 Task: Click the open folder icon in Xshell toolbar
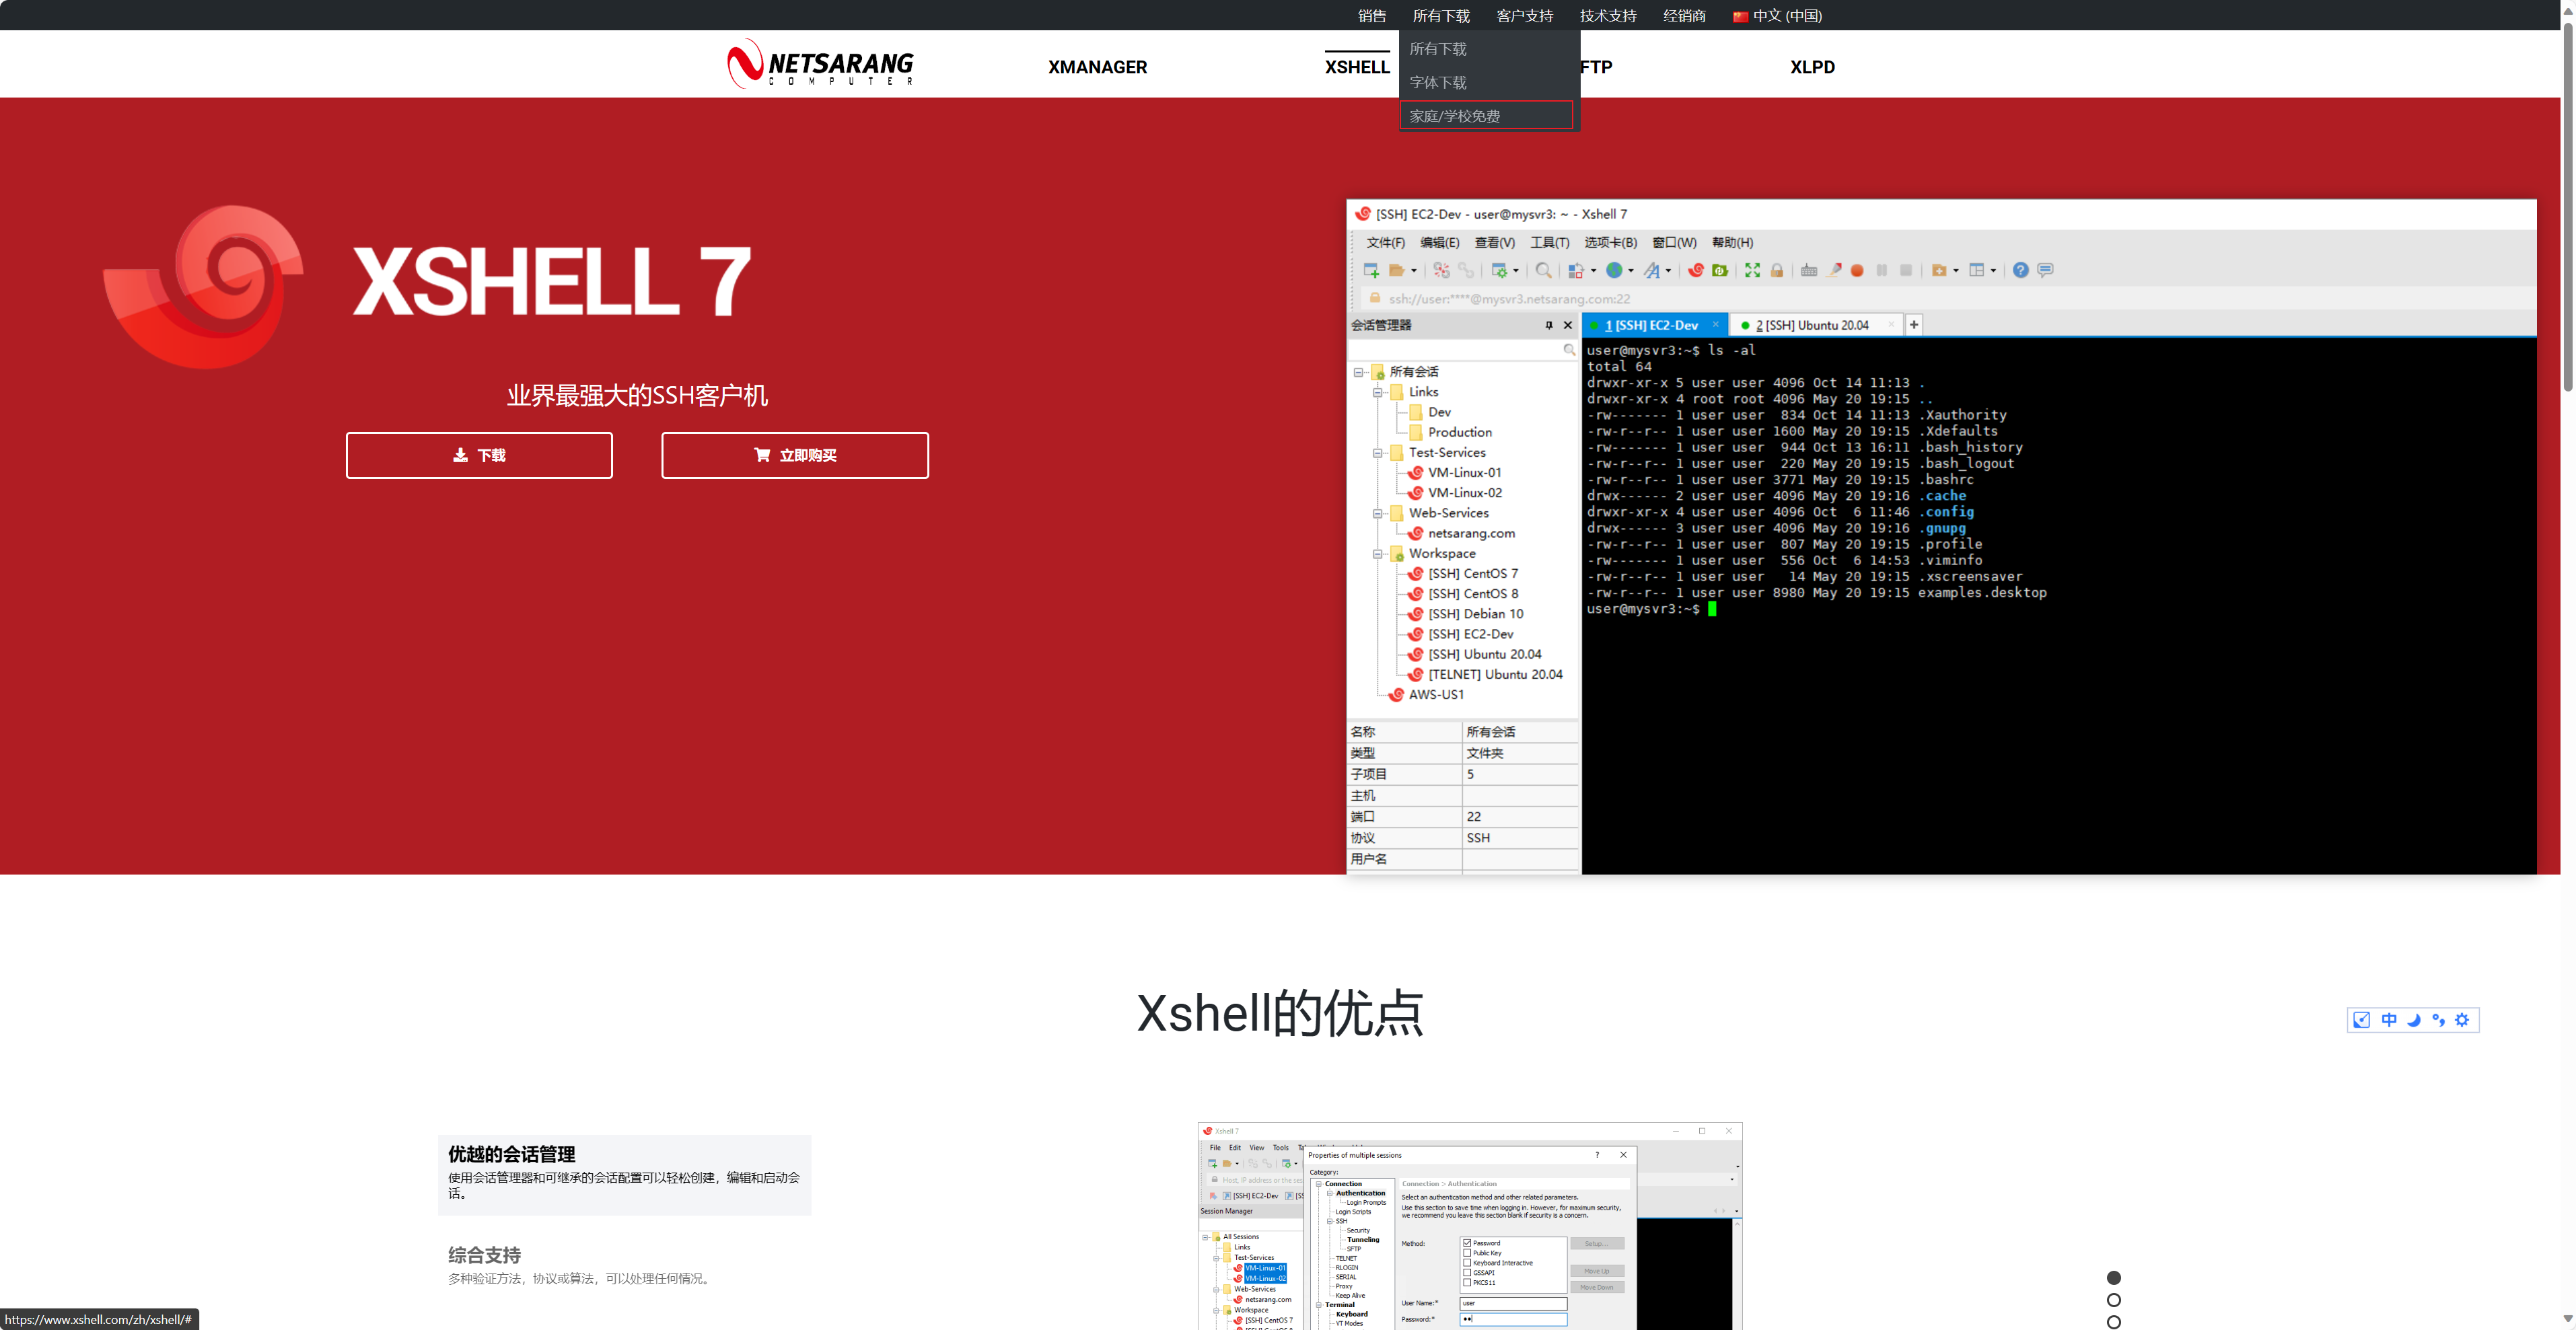[x=1396, y=270]
